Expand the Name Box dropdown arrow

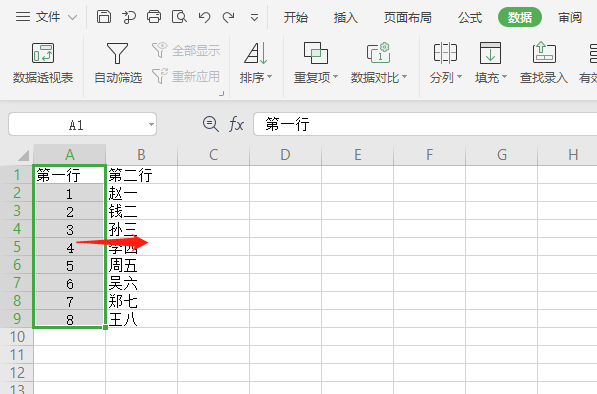pyautogui.click(x=151, y=124)
